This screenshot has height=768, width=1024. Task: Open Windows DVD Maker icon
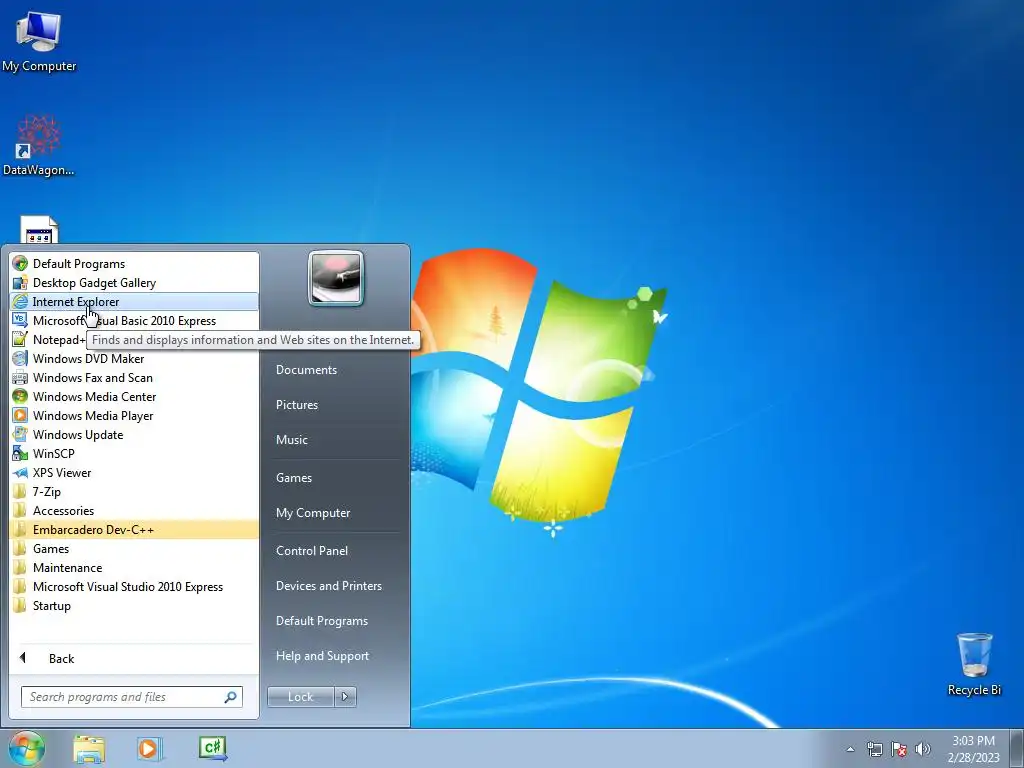pos(20,359)
